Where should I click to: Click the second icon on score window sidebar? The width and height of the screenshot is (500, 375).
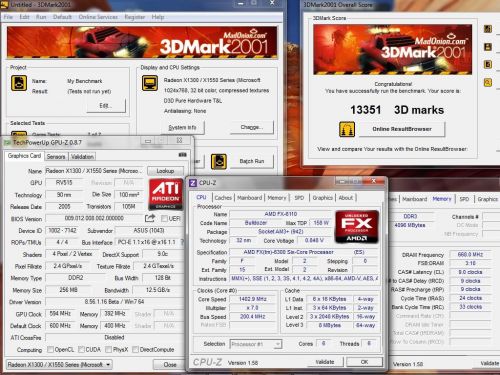click(488, 47)
